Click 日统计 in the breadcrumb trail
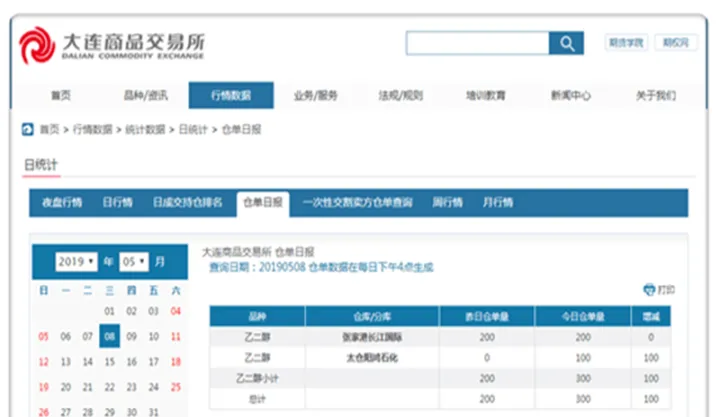The image size is (720, 417). [193, 130]
